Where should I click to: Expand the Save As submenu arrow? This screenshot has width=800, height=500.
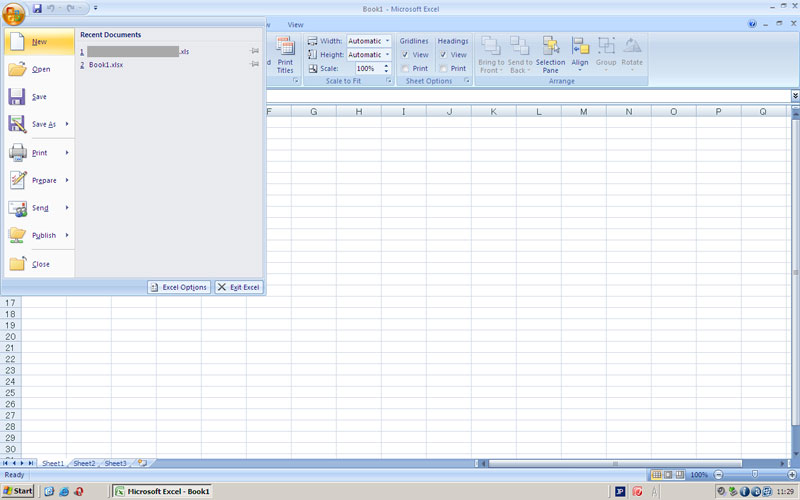[67, 124]
